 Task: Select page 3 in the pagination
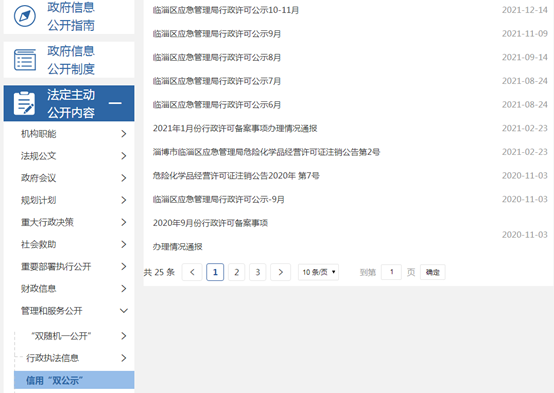pos(258,272)
